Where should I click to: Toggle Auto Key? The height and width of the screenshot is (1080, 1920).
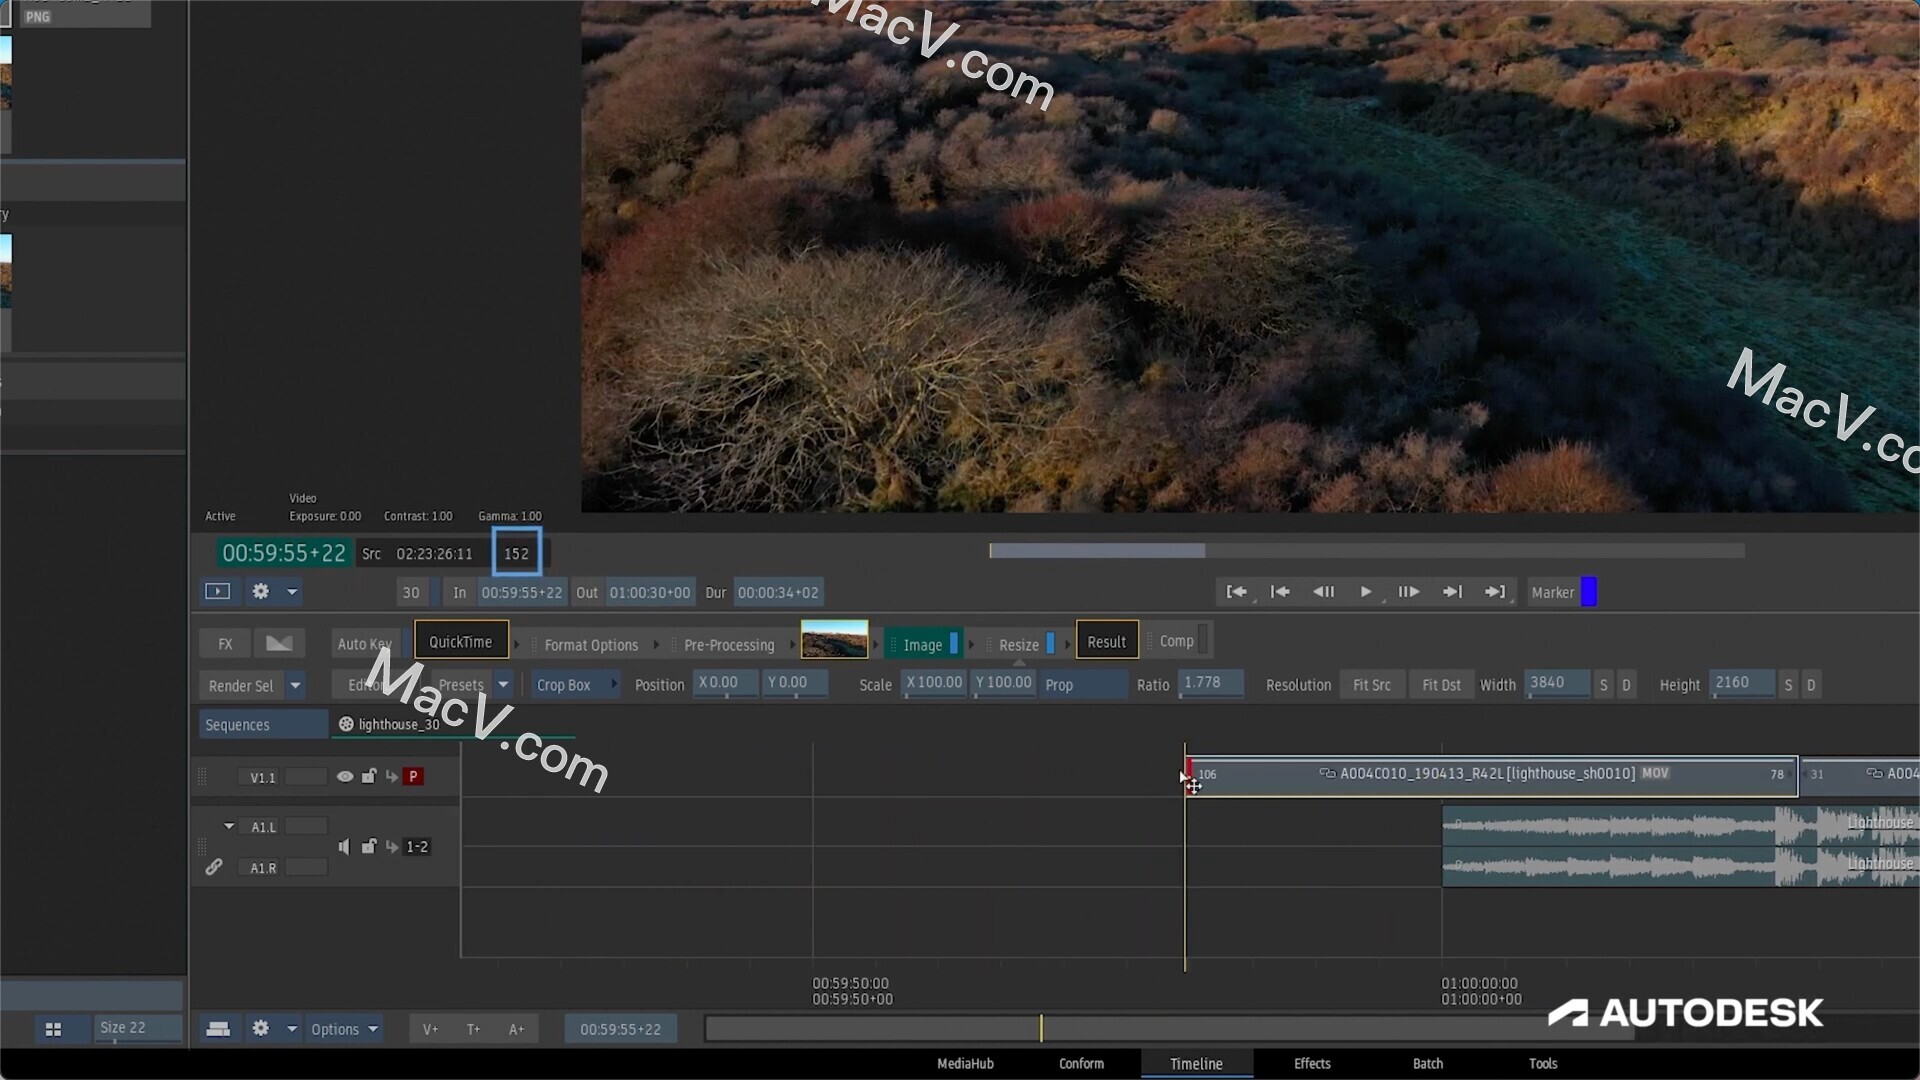[x=364, y=644]
